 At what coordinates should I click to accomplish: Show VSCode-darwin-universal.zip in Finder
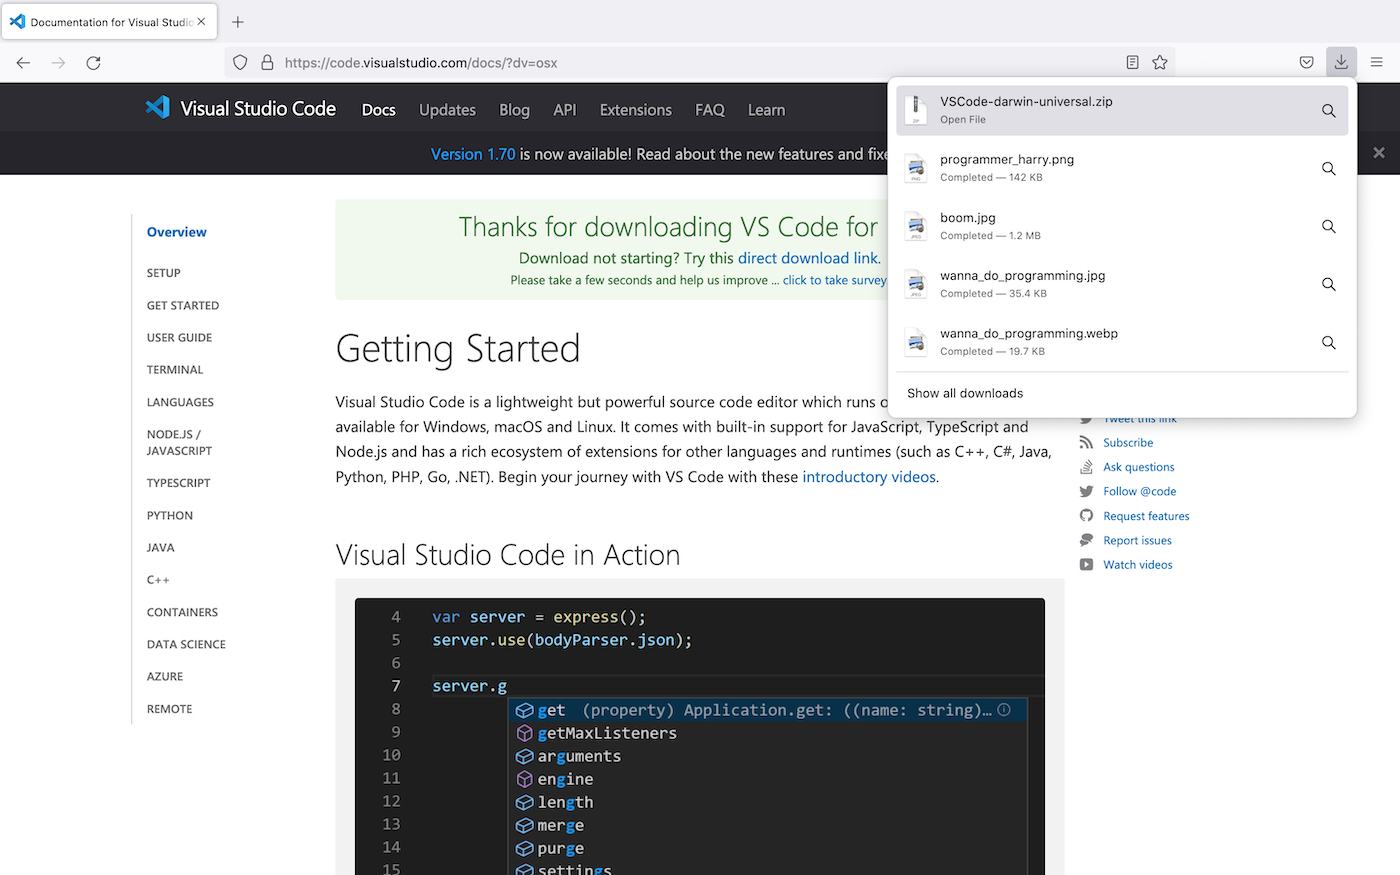[x=1329, y=111]
